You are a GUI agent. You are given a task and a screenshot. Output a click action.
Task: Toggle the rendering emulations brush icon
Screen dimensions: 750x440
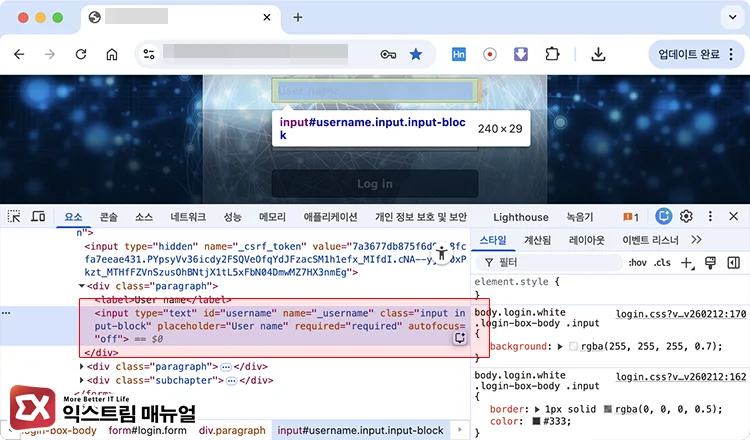tap(710, 263)
